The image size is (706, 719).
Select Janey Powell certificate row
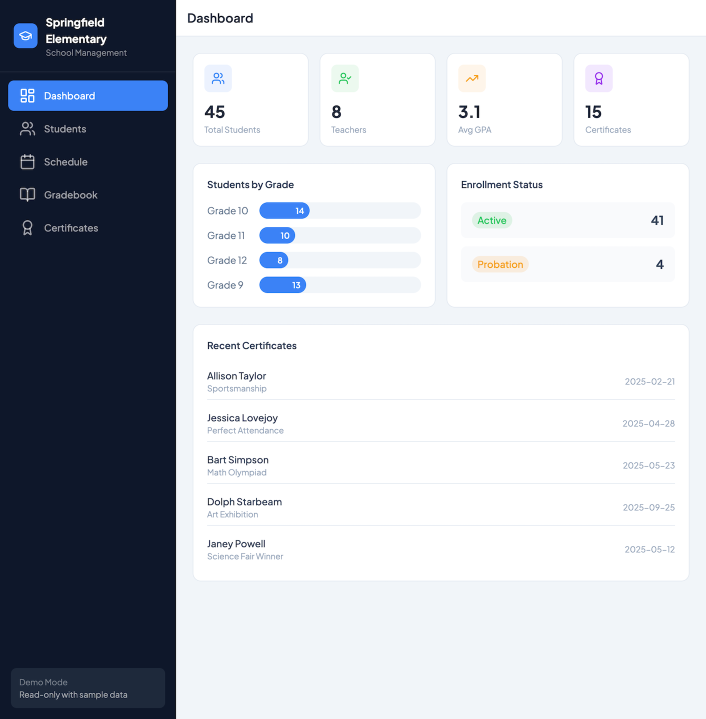(441, 549)
